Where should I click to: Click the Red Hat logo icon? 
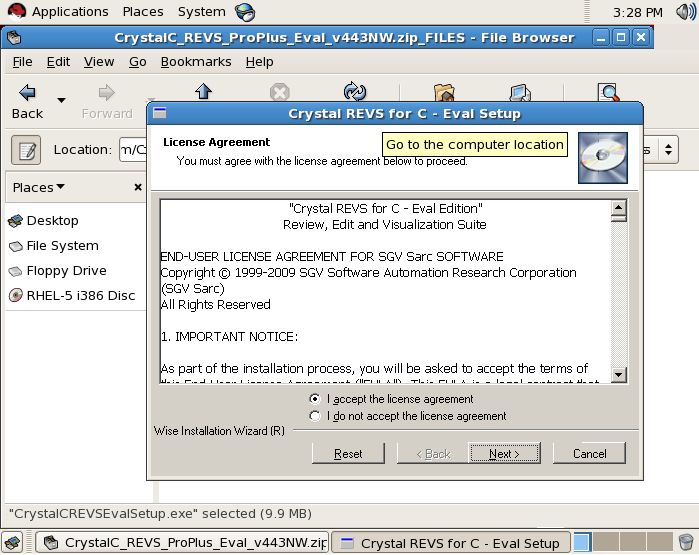[x=16, y=12]
